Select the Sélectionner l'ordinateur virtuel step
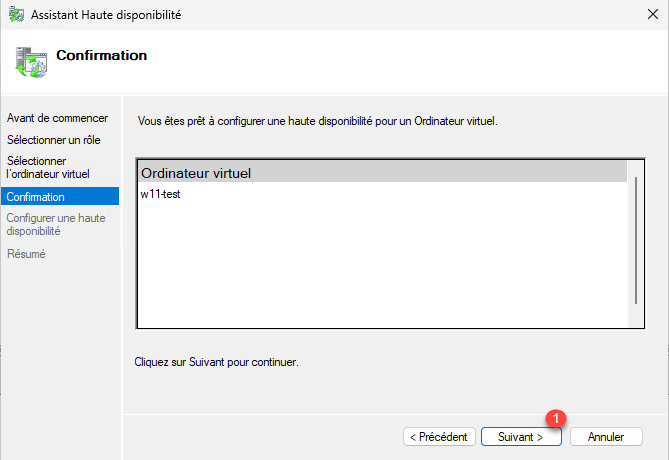Viewport: 669px width, 460px height. tap(48, 167)
